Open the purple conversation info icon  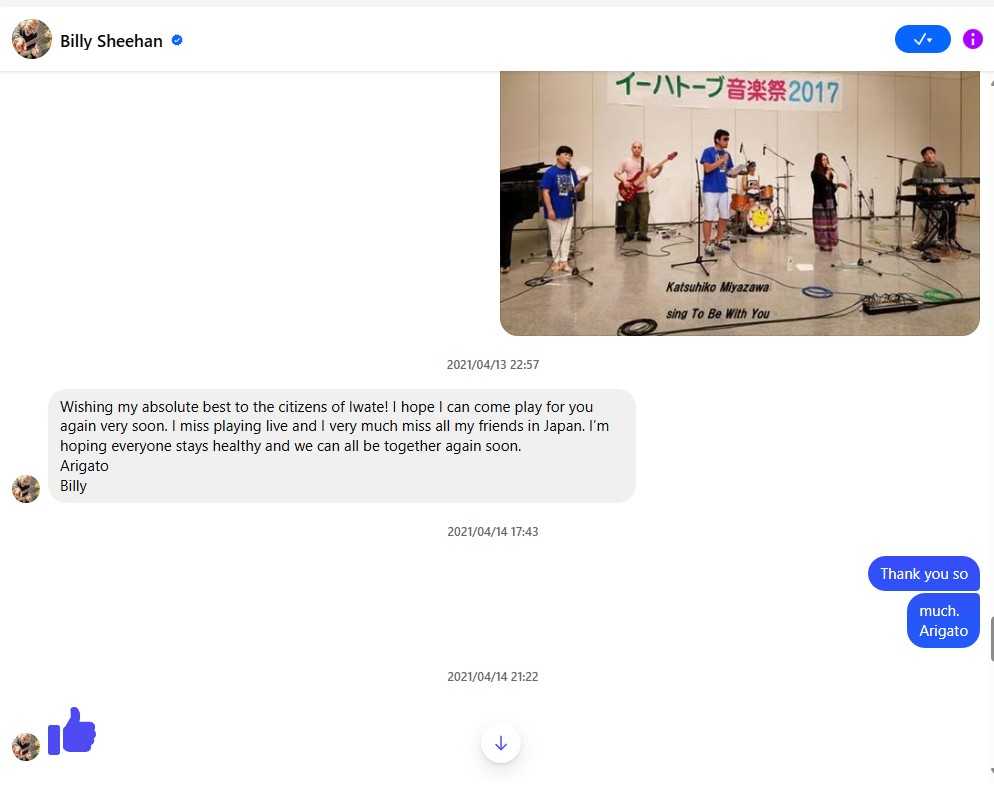tap(972, 39)
